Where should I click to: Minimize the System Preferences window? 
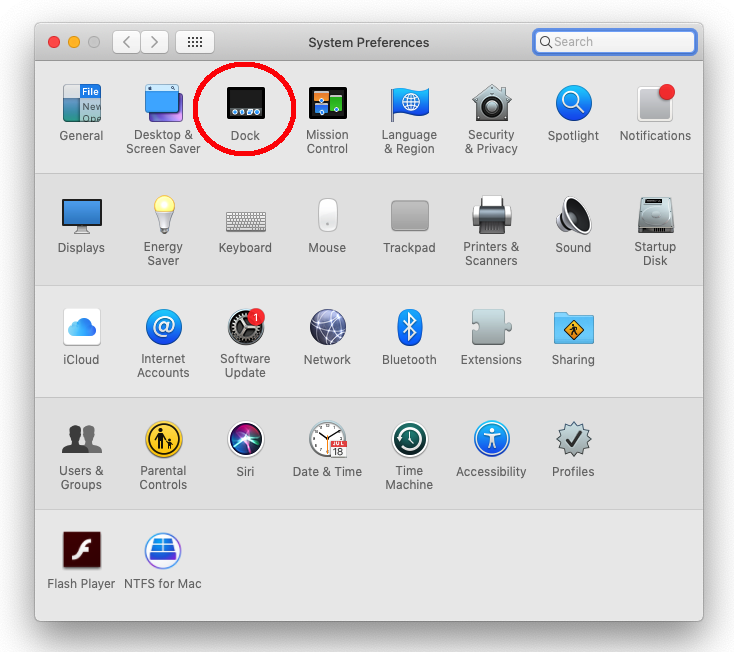coord(74,42)
